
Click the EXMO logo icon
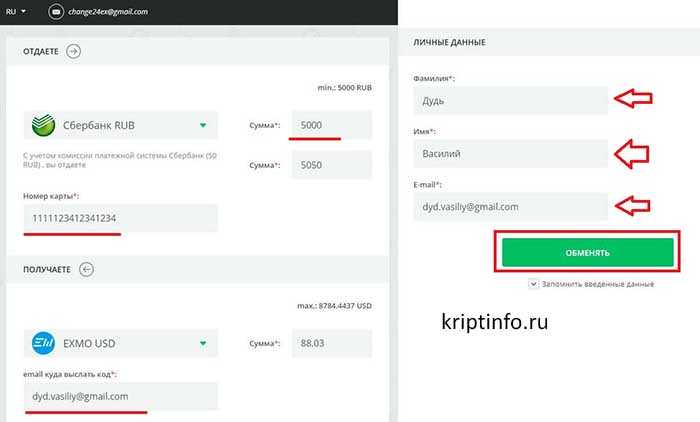point(43,343)
